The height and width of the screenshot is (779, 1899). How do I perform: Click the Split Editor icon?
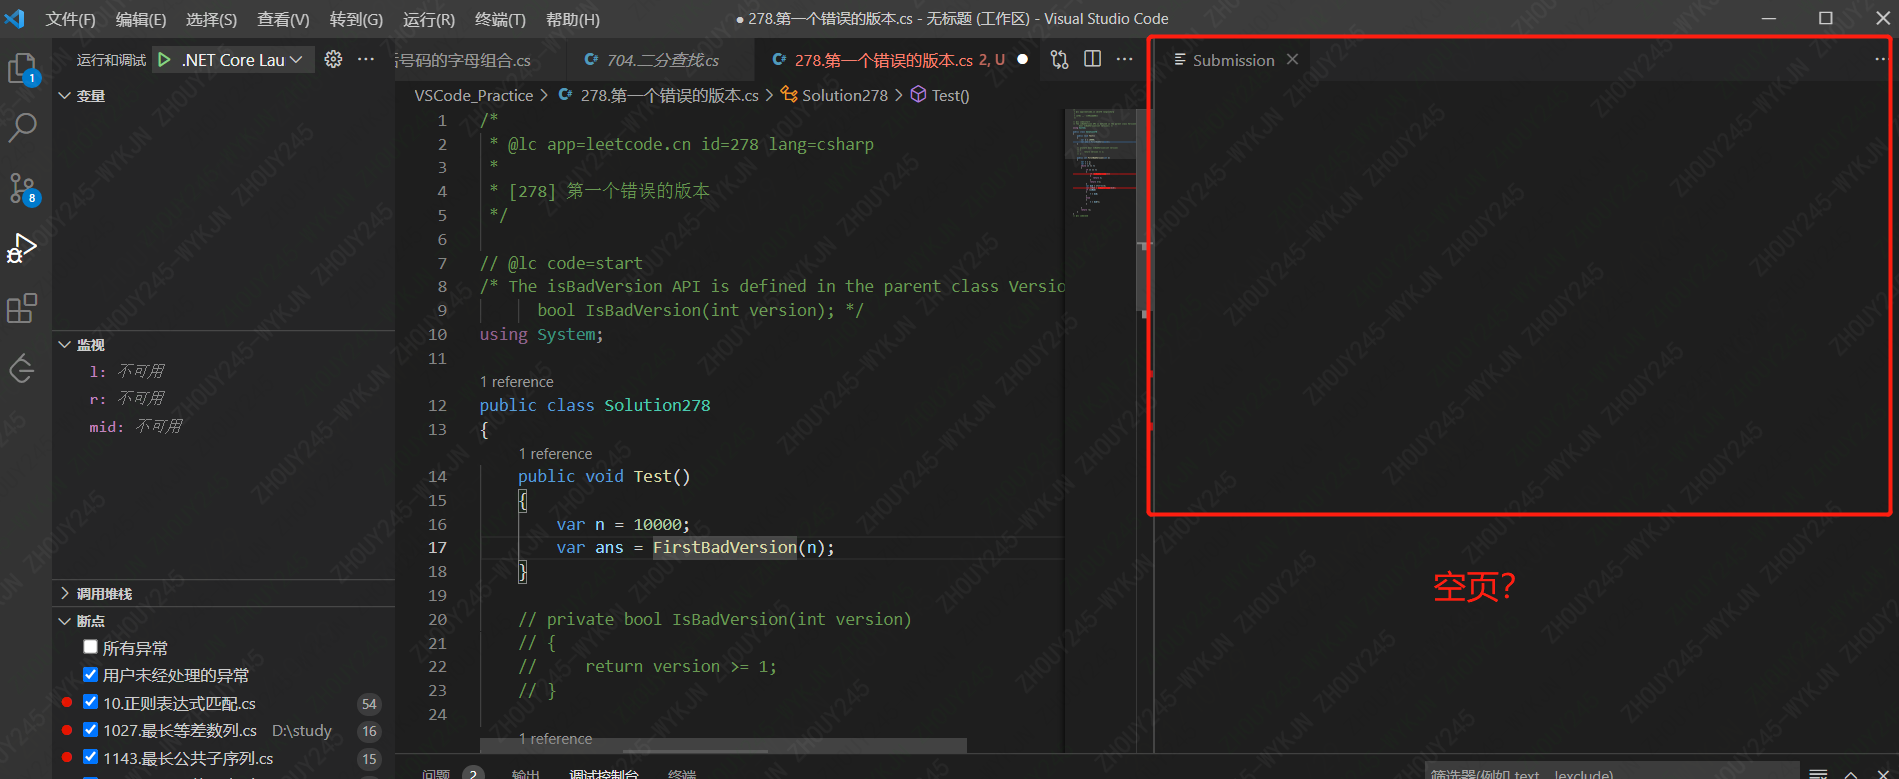(1092, 60)
